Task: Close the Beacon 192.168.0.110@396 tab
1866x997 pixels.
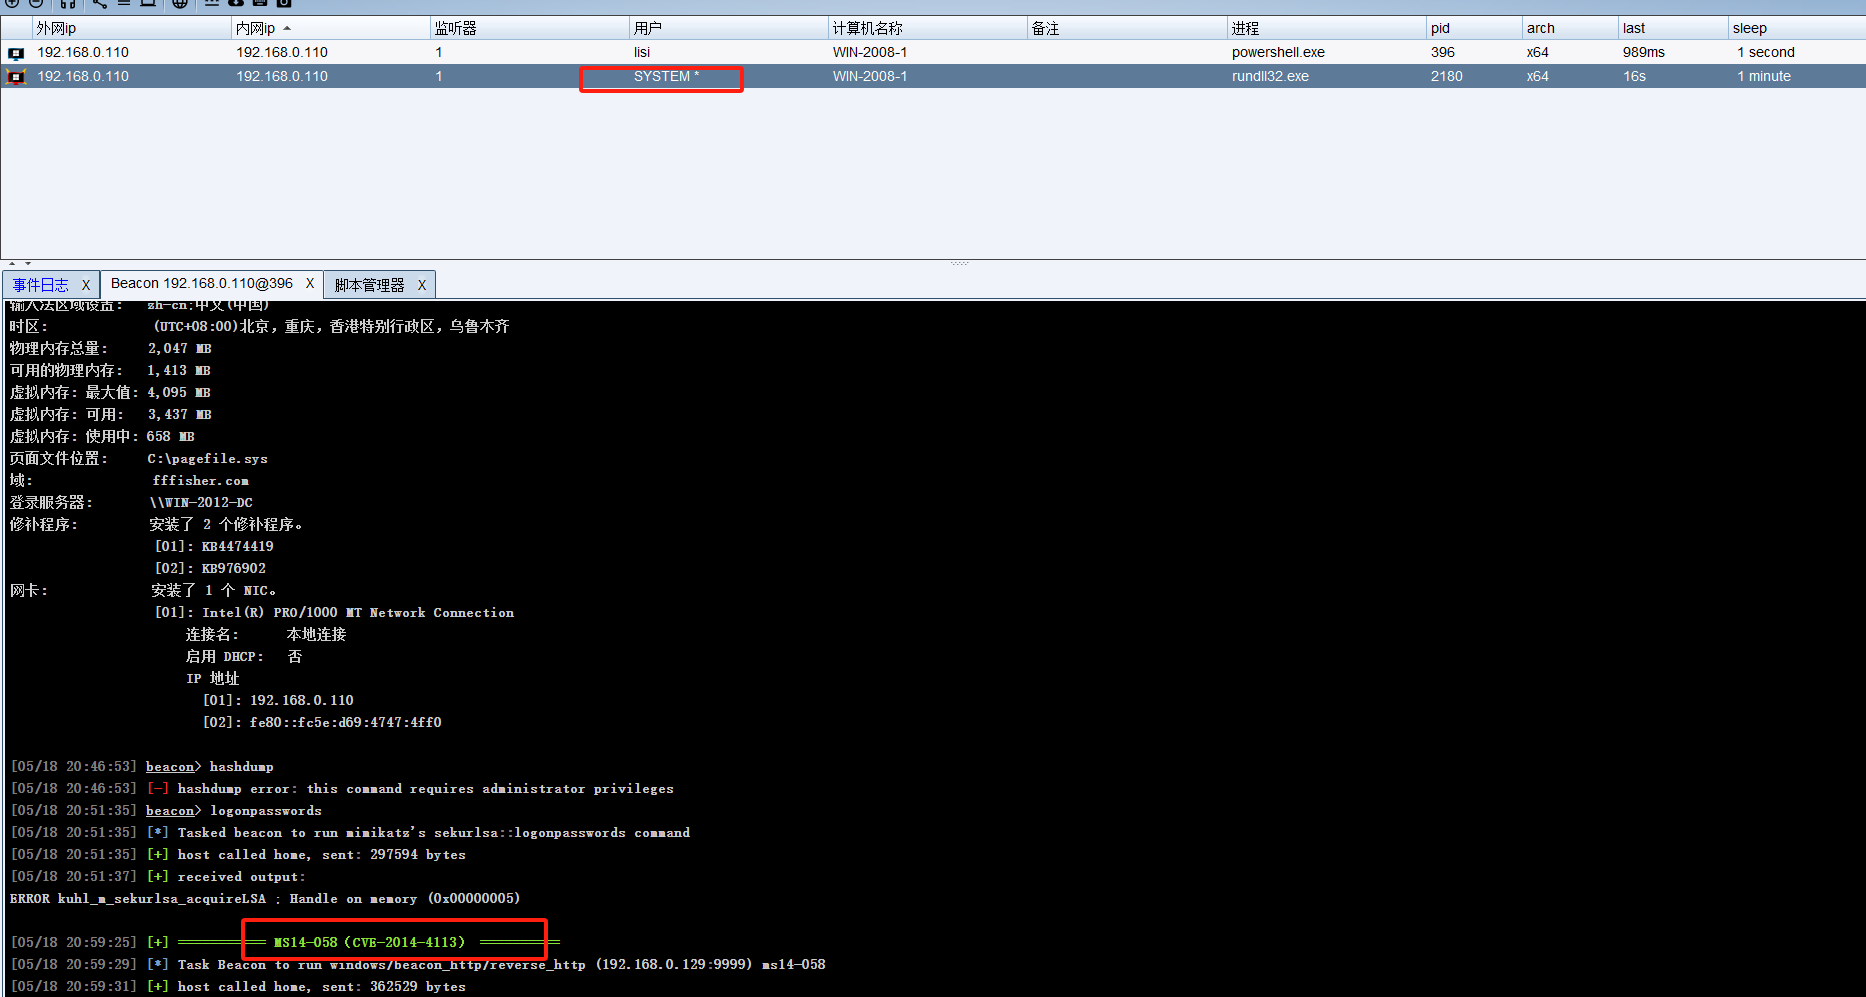Action: pyautogui.click(x=310, y=284)
